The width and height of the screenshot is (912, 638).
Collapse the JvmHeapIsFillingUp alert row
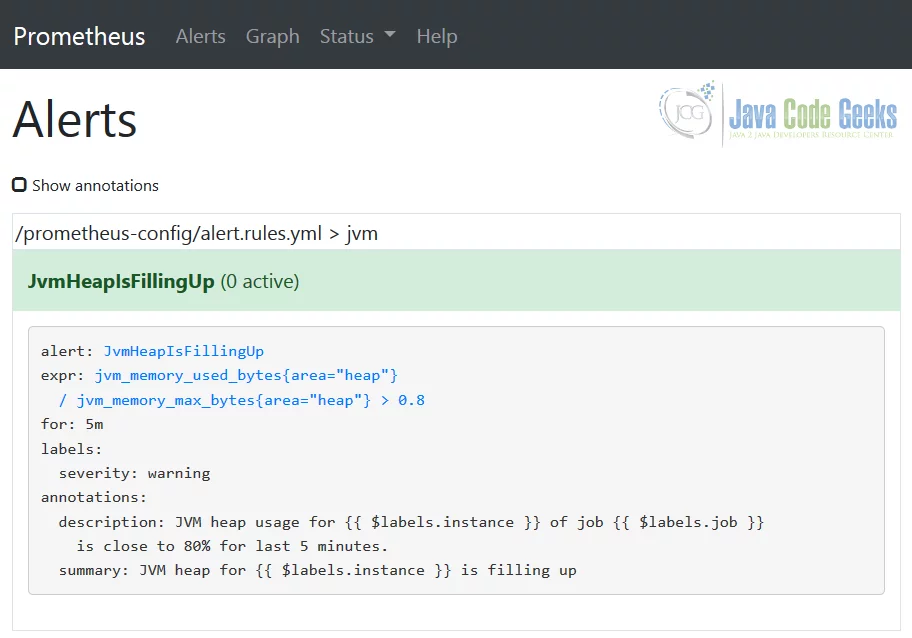(x=456, y=280)
